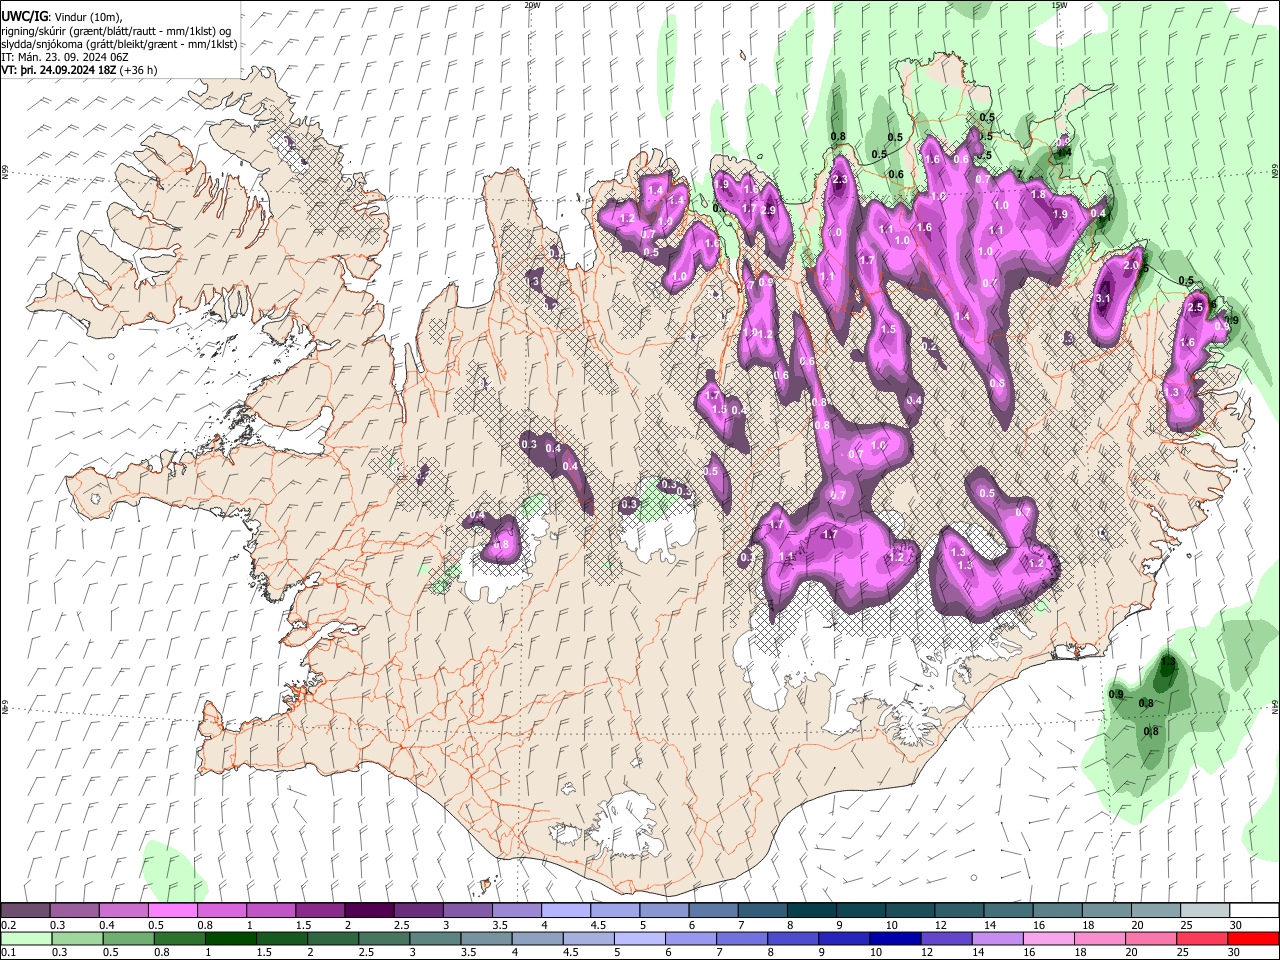Click the dark green swatch between 1 and 1.5, lower legend

pos(230,938)
